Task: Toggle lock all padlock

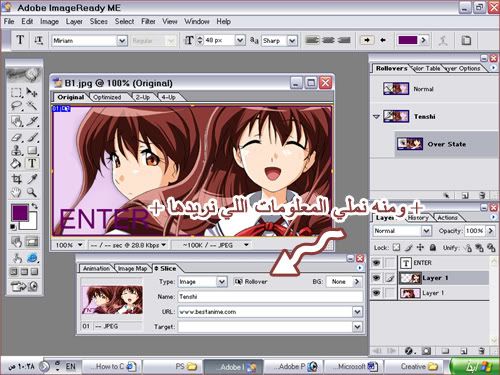Action: coord(433,247)
